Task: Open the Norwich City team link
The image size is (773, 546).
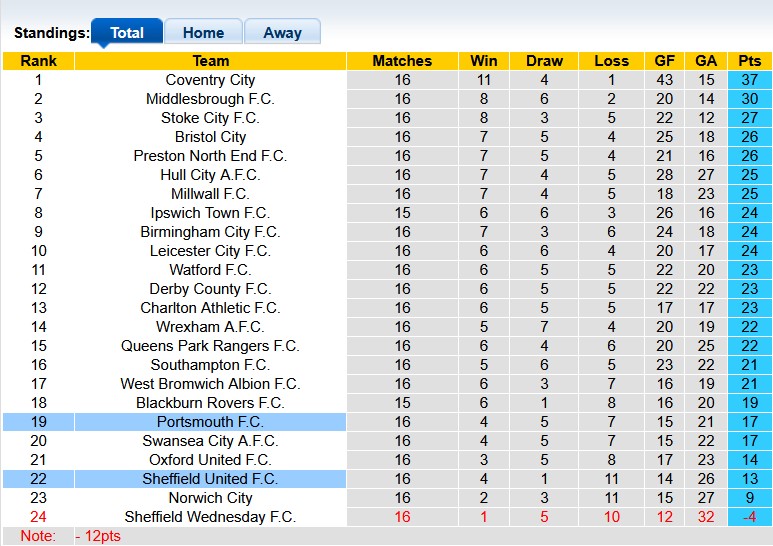Action: [x=210, y=498]
